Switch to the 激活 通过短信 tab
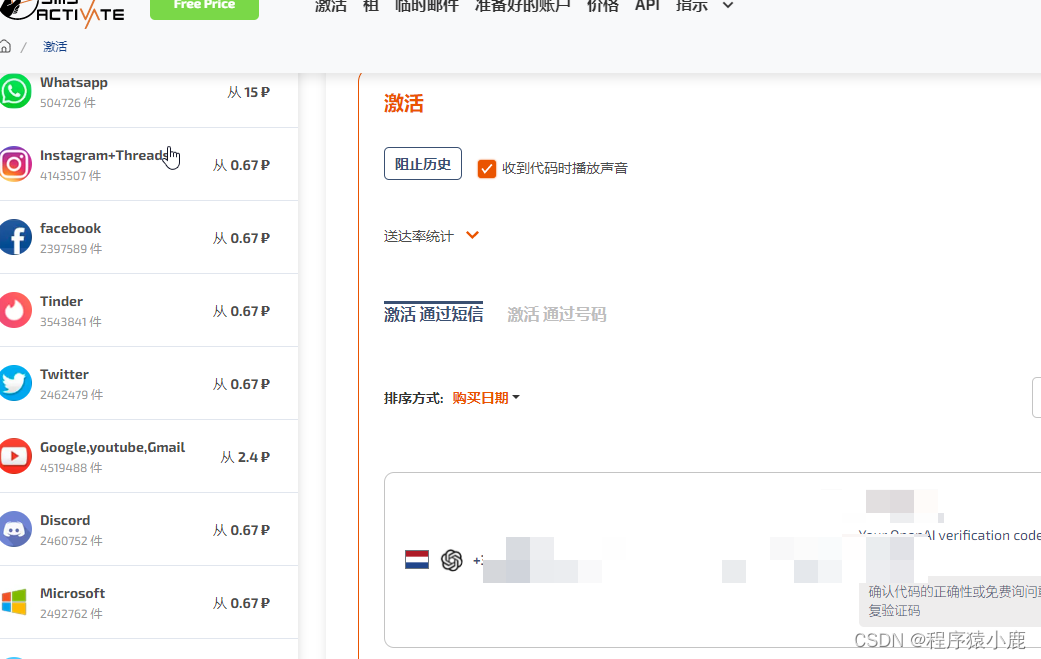Viewport: 1041px width, 659px height. pos(434,313)
